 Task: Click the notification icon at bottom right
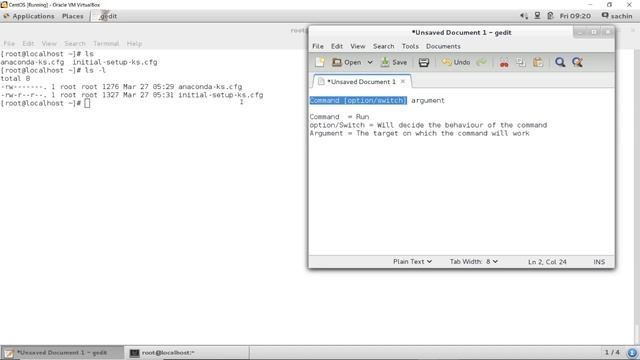(632, 353)
